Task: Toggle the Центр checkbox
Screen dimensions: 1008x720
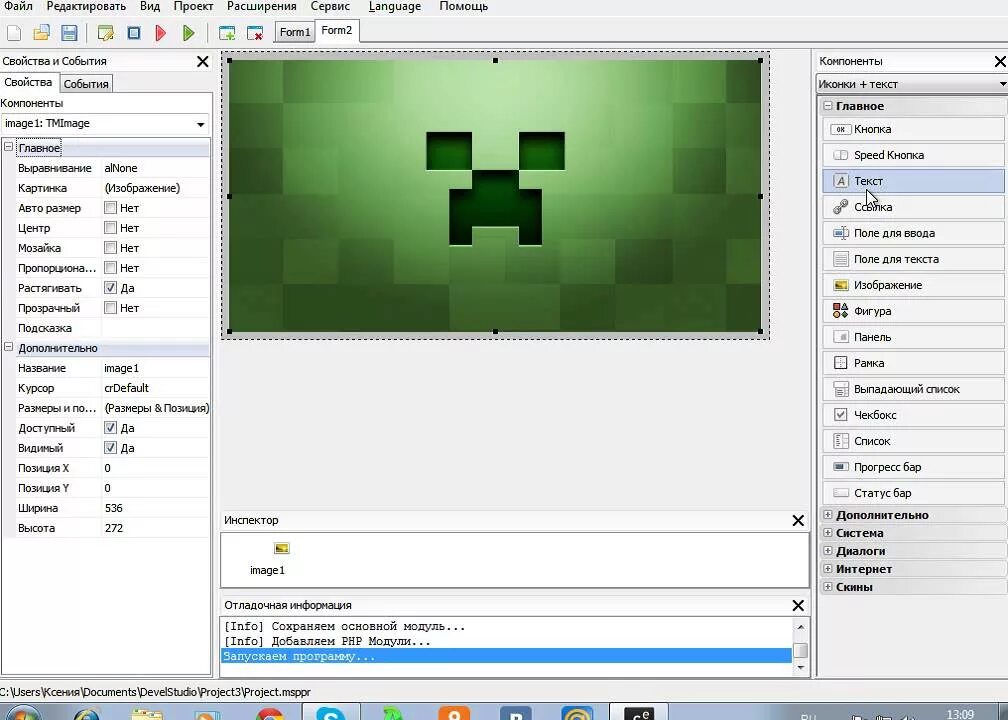Action: 111,228
